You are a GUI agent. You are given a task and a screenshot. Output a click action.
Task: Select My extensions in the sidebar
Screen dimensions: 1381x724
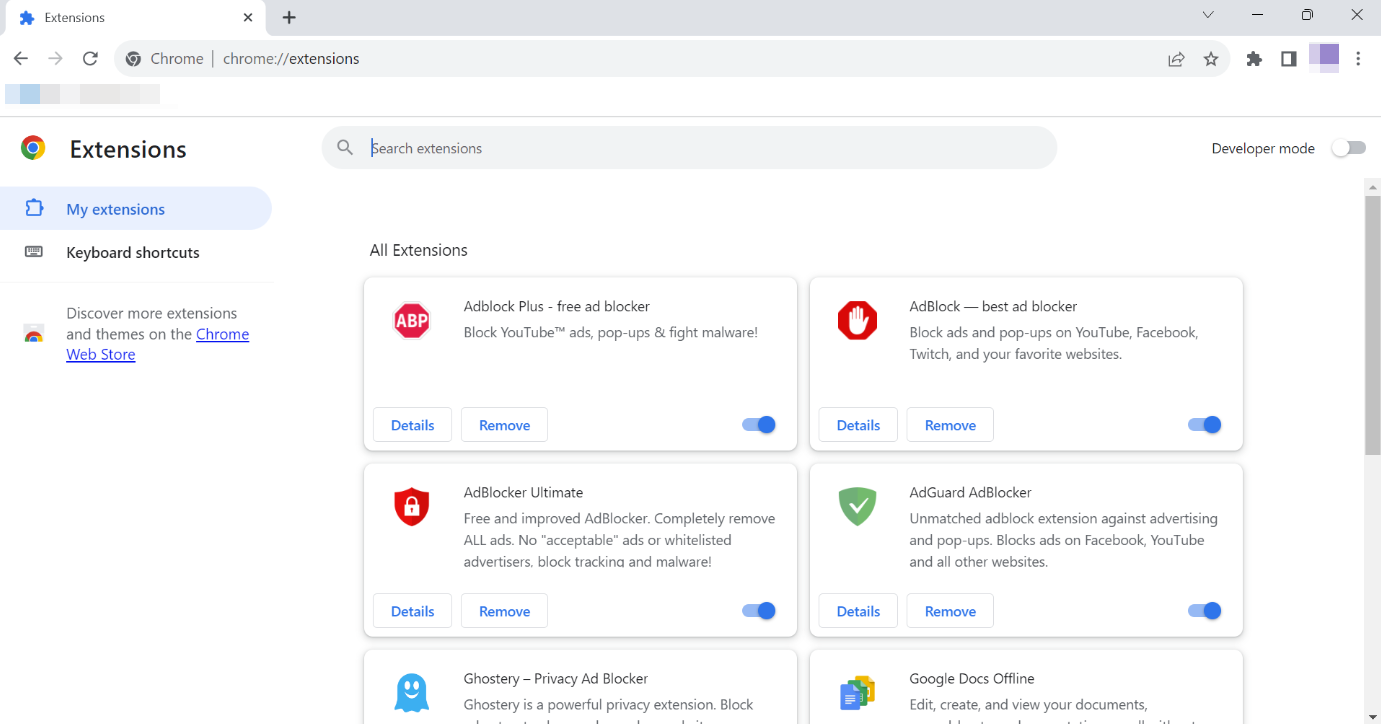[x=136, y=208]
